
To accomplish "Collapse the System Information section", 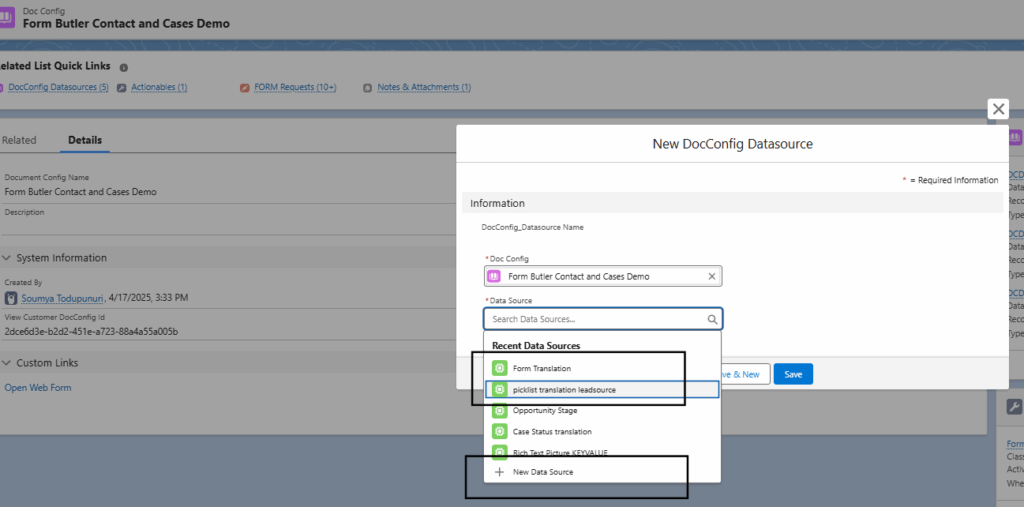I will click(x=7, y=257).
